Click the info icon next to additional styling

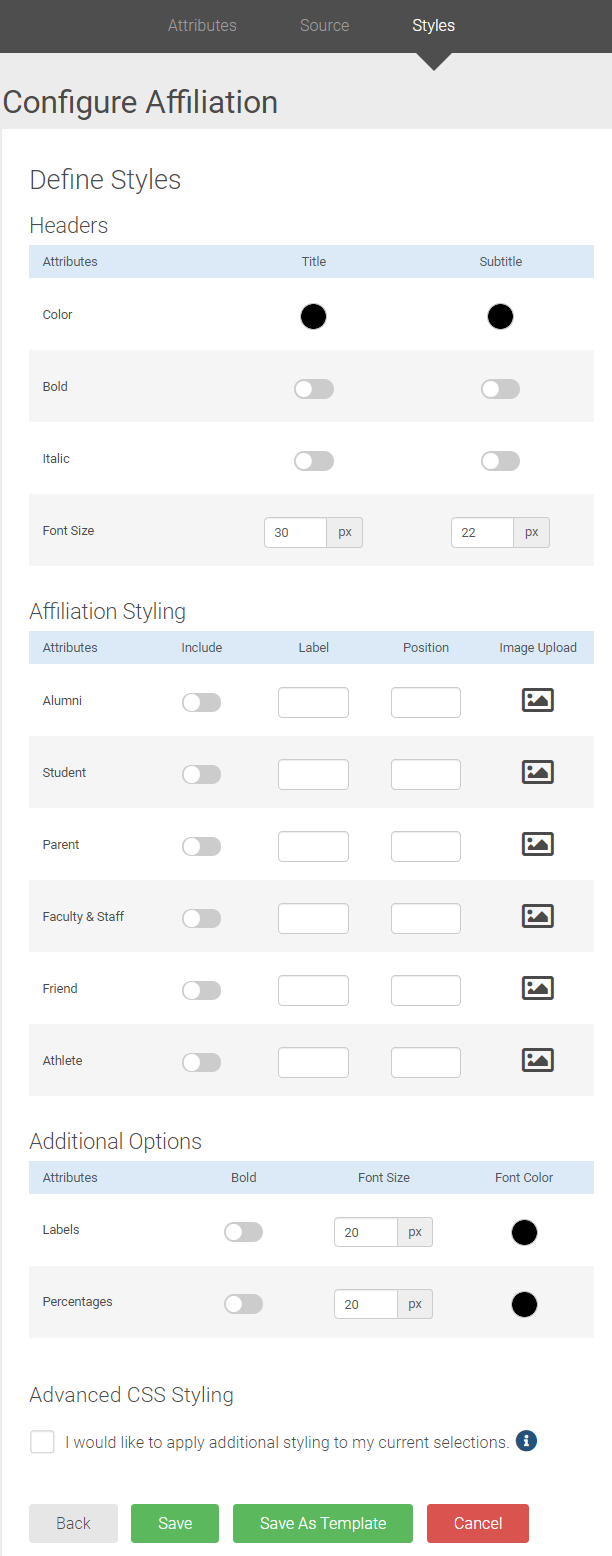[x=526, y=1441]
